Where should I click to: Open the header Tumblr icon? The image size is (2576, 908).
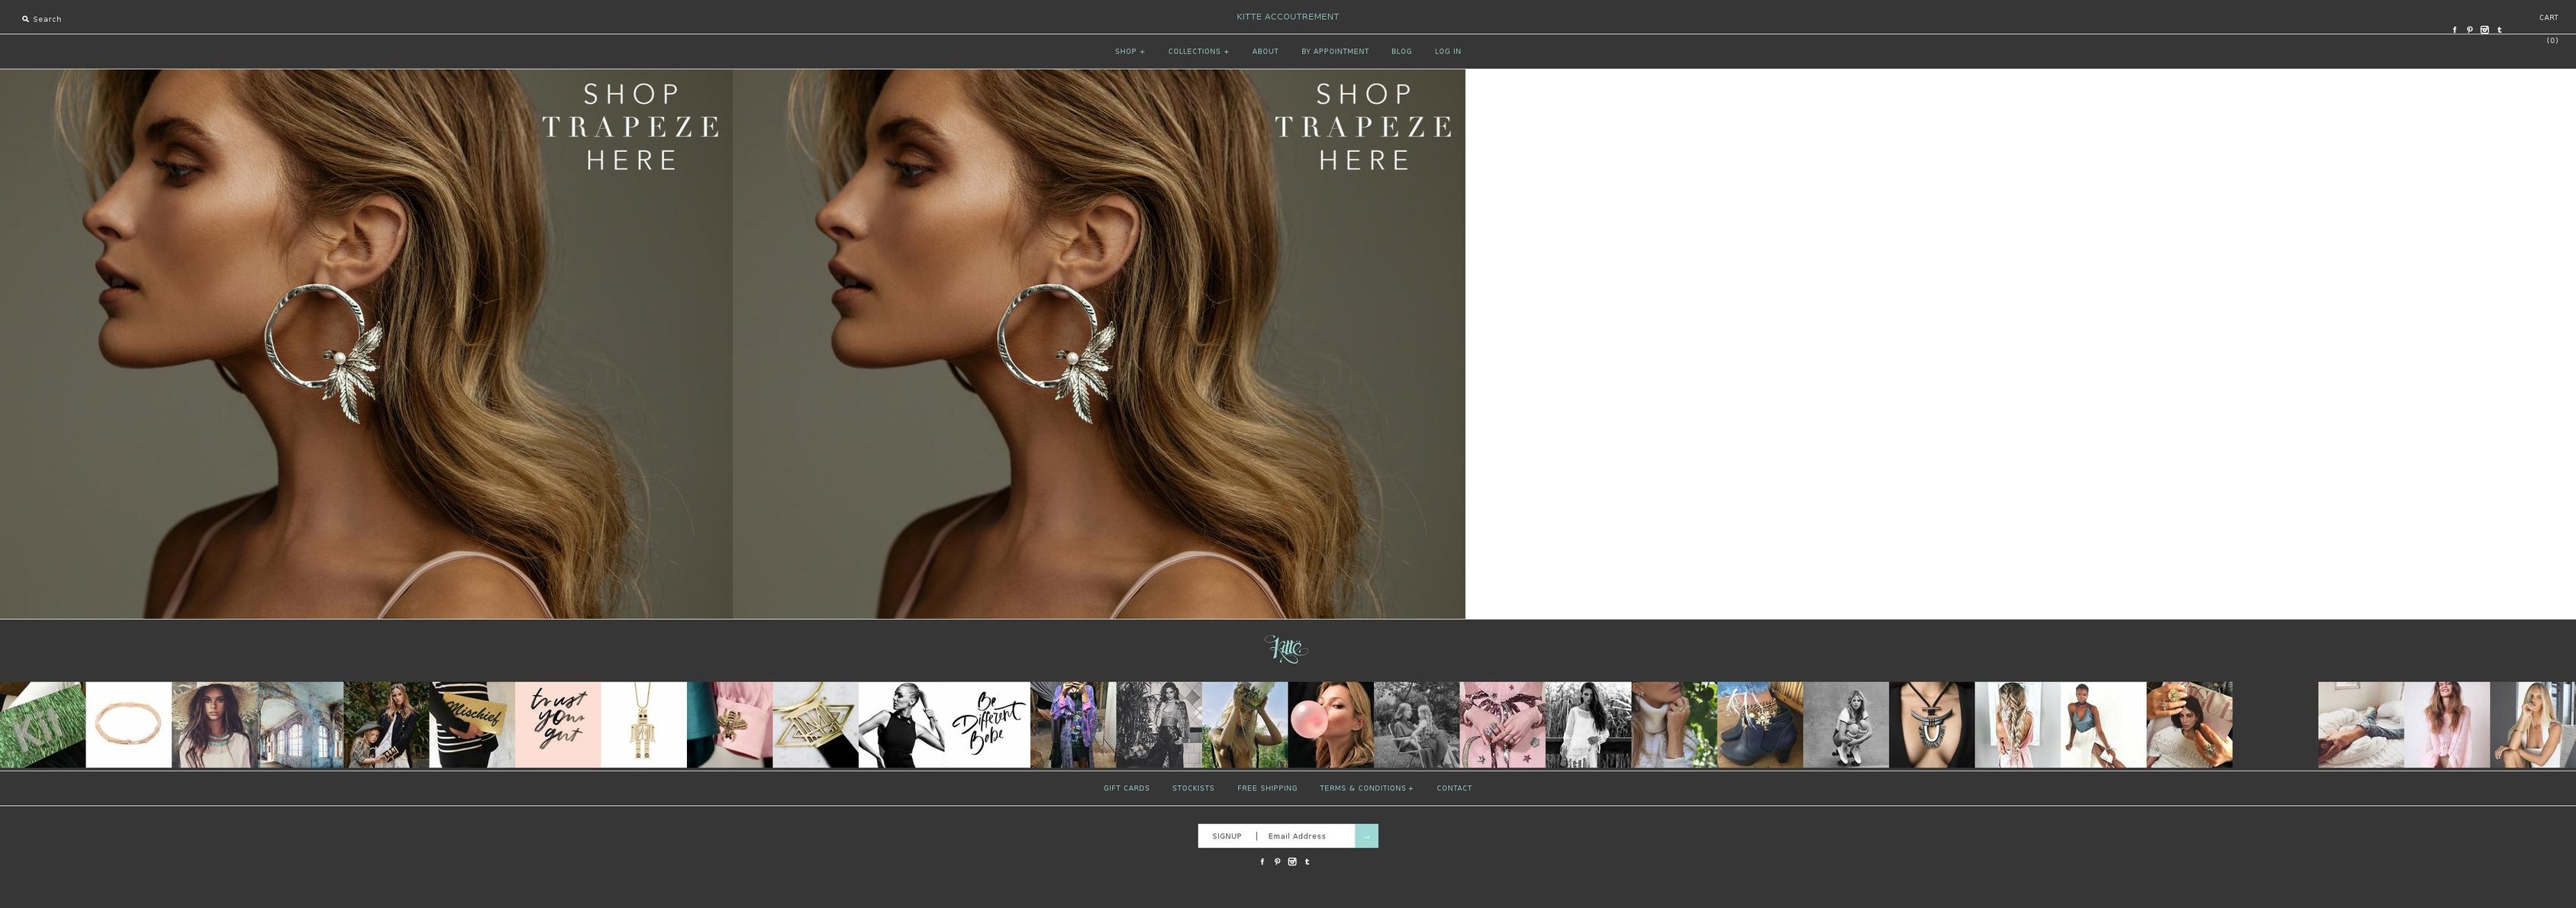coord(2499,30)
